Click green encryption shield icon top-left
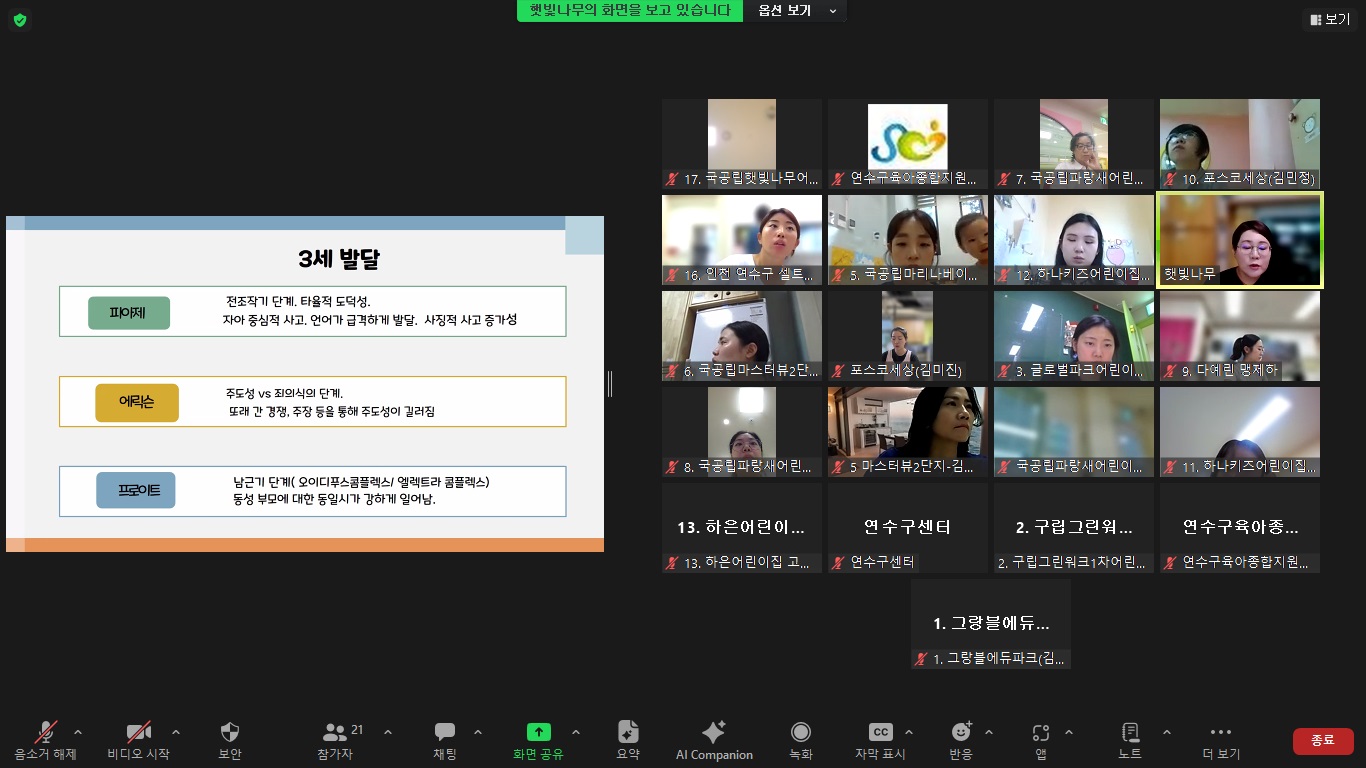 20,19
